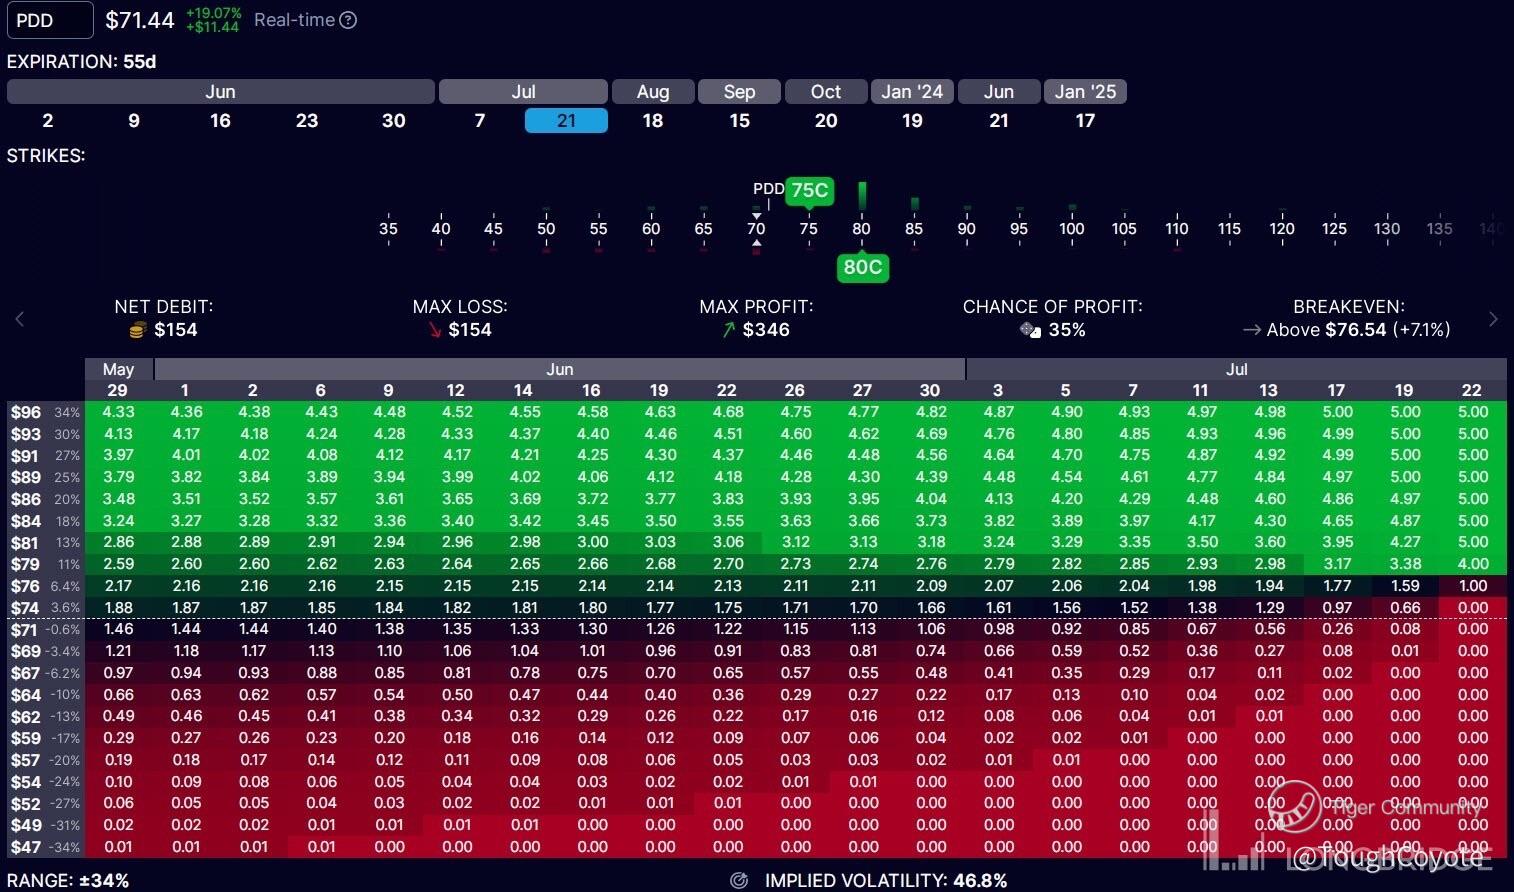Viewport: 1514px width, 892px height.
Task: Select the Oct 20 expiration date
Action: click(826, 121)
